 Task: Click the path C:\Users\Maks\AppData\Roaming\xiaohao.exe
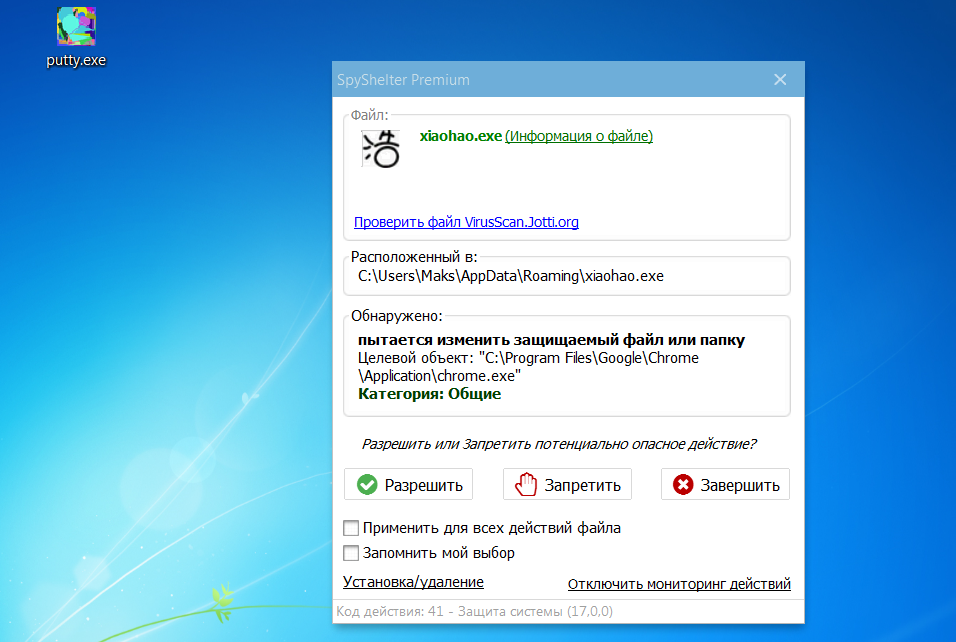pyautogui.click(x=511, y=276)
